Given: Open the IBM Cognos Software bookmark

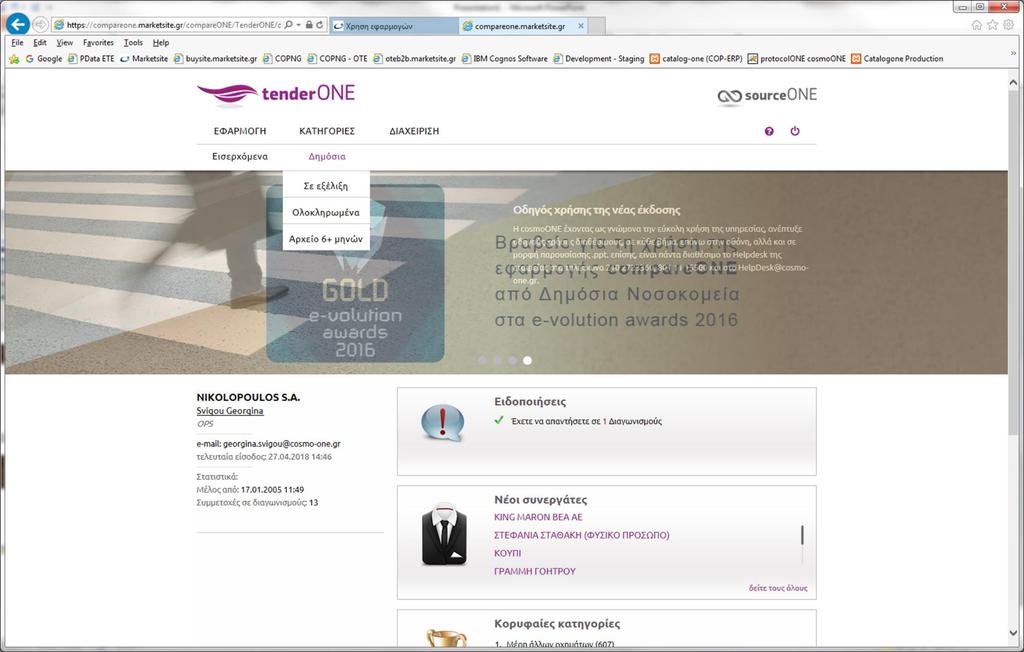Looking at the screenshot, I should [x=505, y=59].
